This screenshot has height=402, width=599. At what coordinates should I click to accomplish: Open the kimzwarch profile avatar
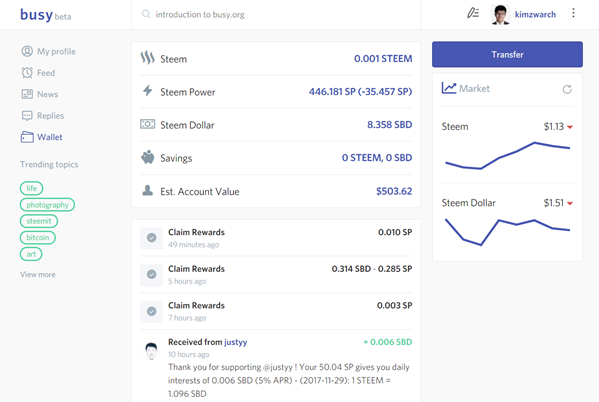(x=500, y=15)
